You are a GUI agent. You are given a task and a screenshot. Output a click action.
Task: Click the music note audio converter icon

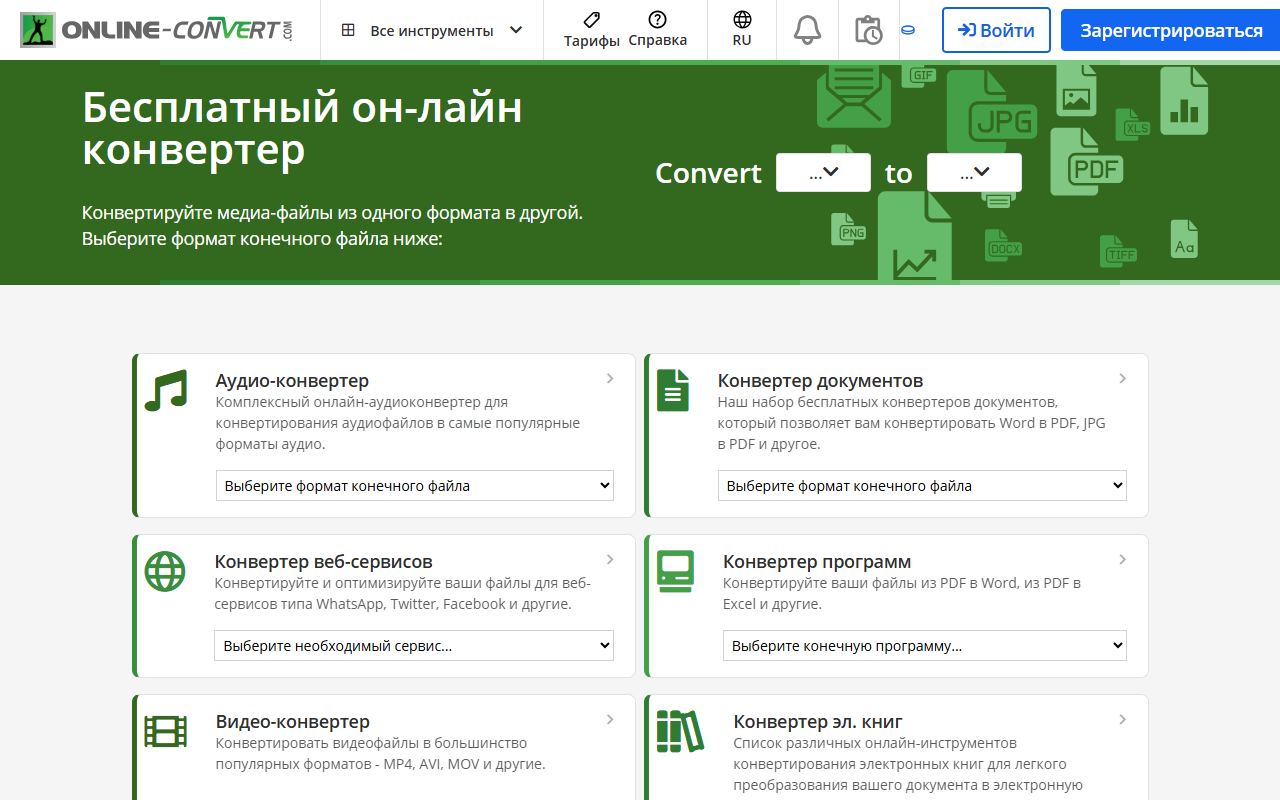point(166,391)
